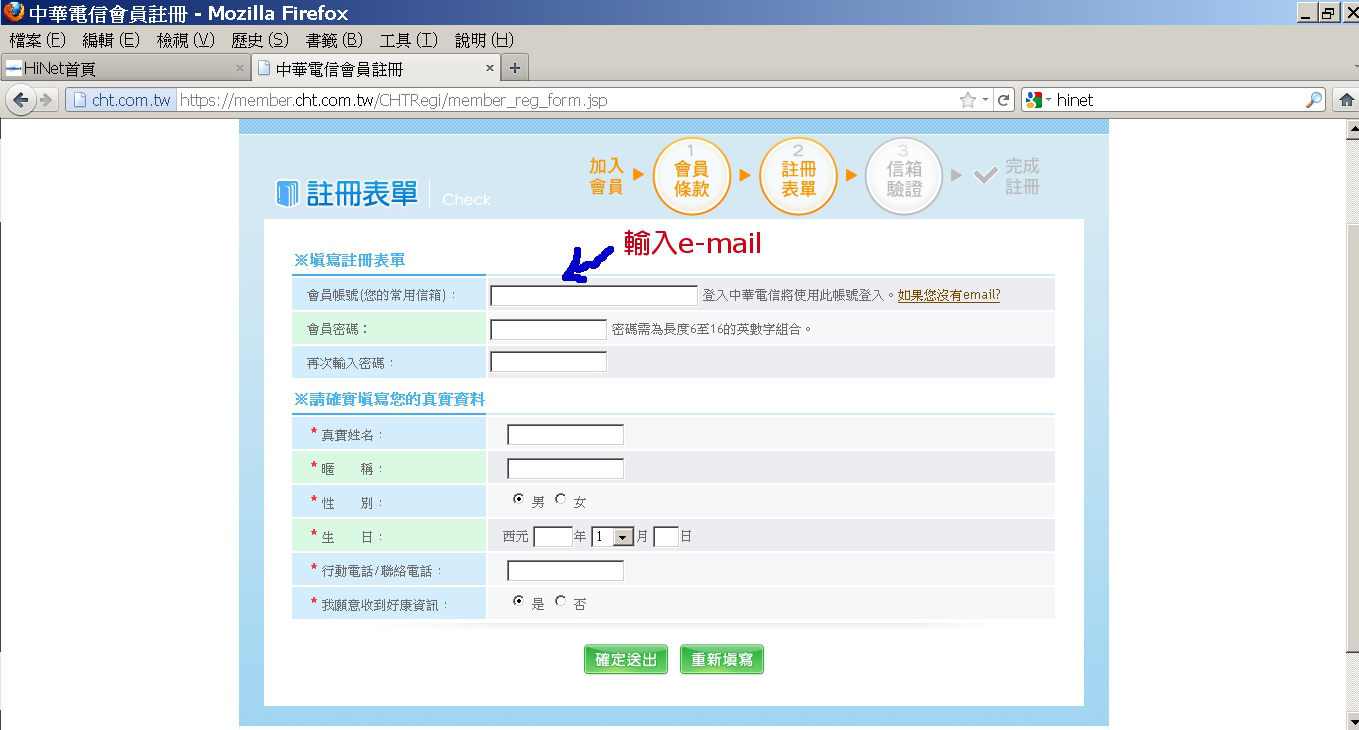Click the browser Forward arrow
The height and width of the screenshot is (730, 1359).
44,100
